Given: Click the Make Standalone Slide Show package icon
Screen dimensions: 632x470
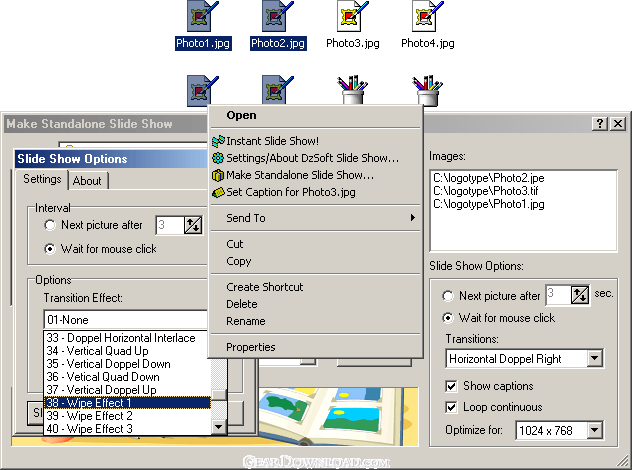Looking at the screenshot, I should [x=218, y=175].
